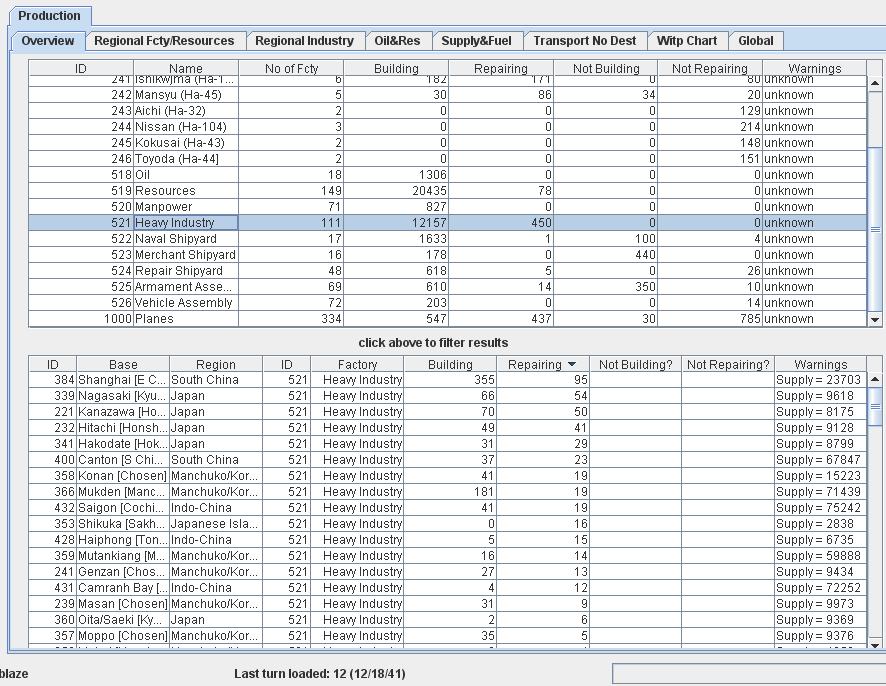Sort lower table by Region column header

click(x=215, y=364)
